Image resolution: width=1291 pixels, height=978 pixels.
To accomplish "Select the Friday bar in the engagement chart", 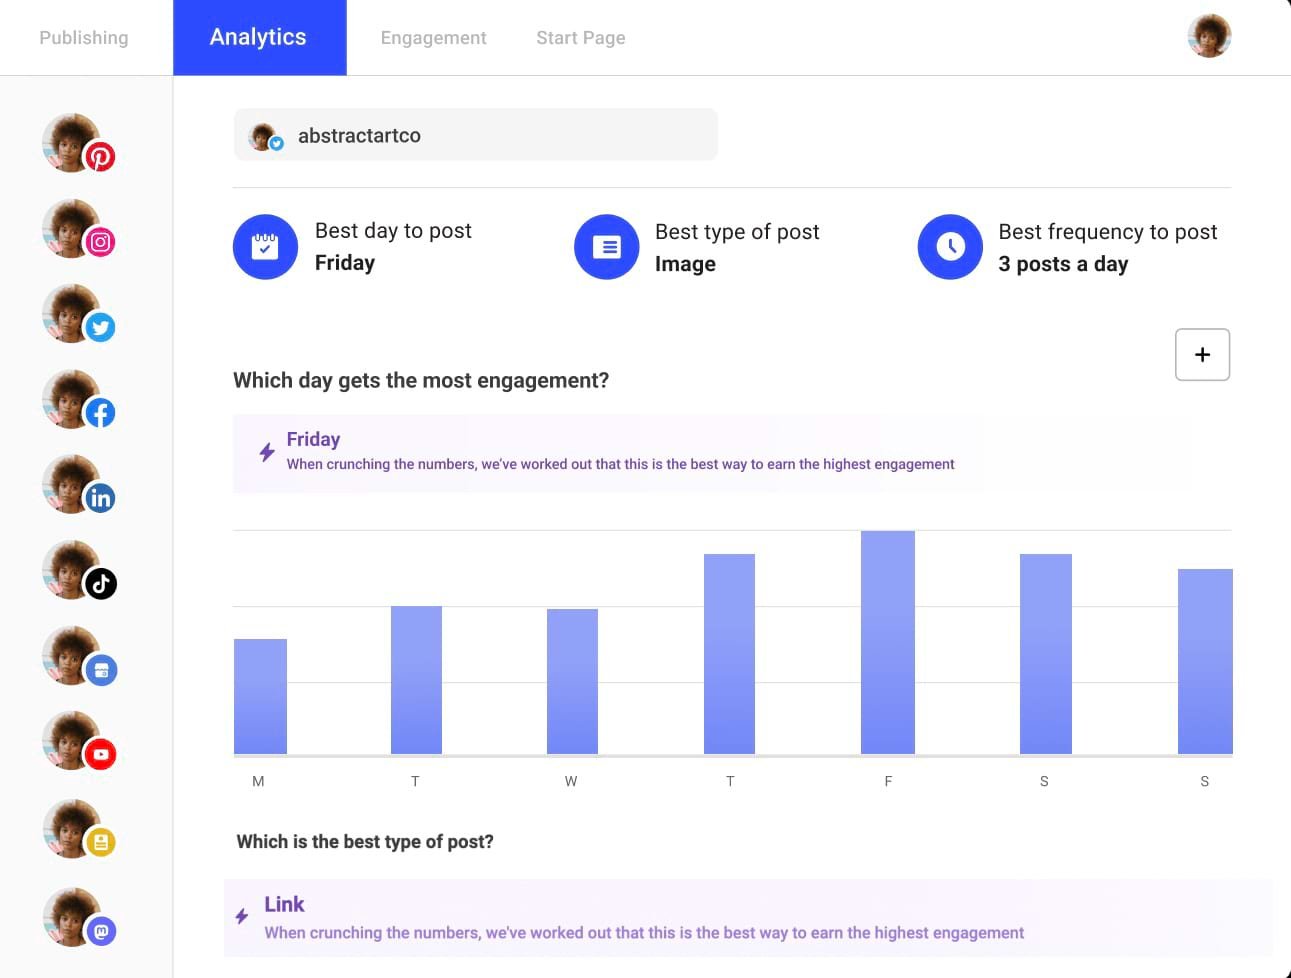I will tap(887, 640).
